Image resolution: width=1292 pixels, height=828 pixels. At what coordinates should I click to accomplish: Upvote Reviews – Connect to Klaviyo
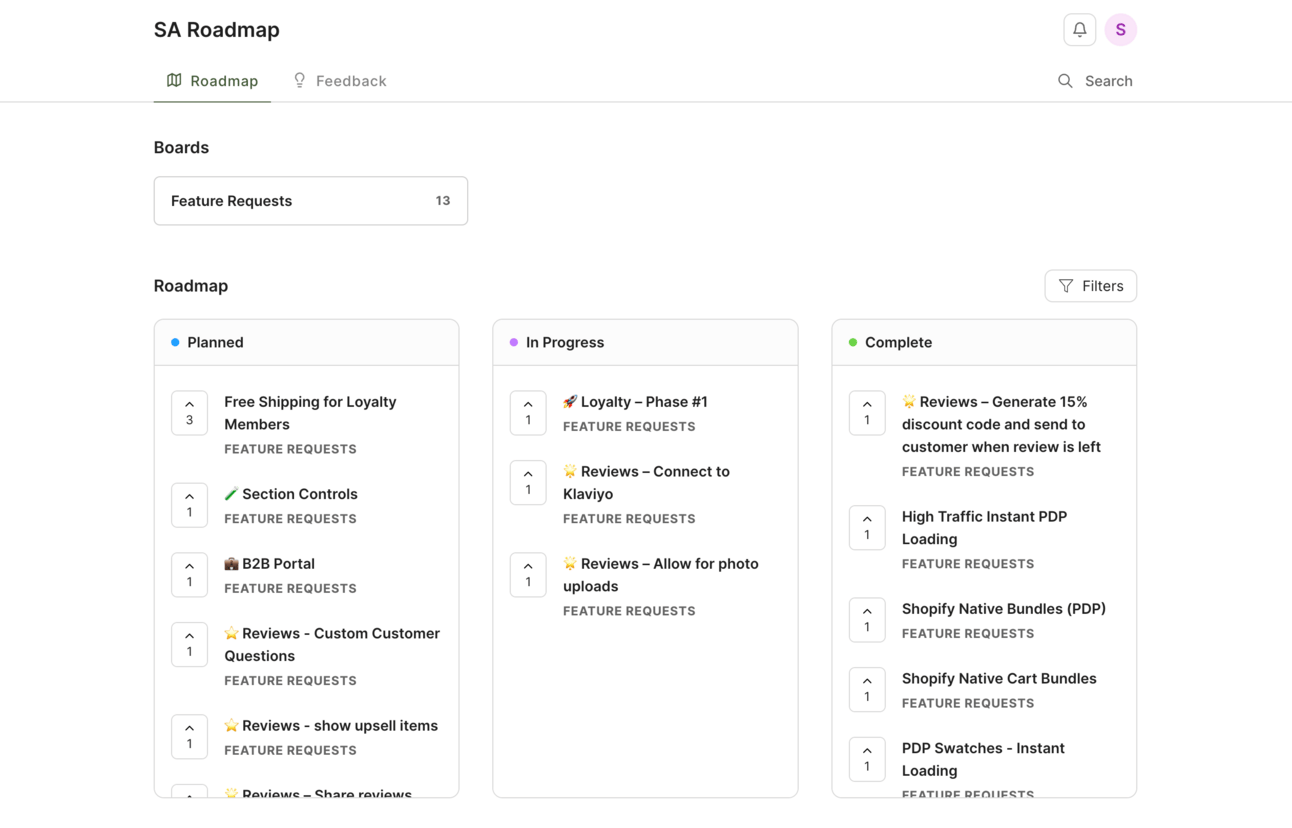point(528,483)
